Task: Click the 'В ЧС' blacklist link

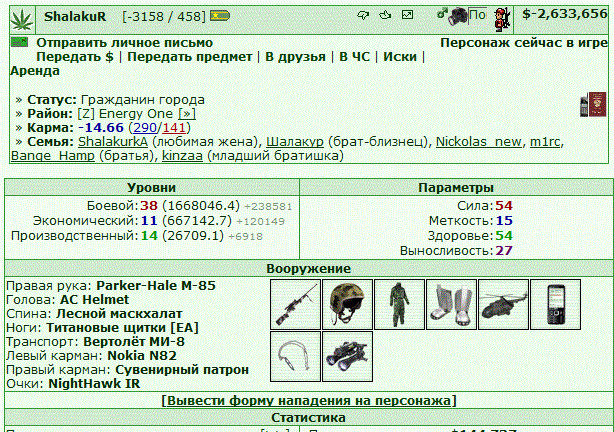Action: [x=354, y=57]
